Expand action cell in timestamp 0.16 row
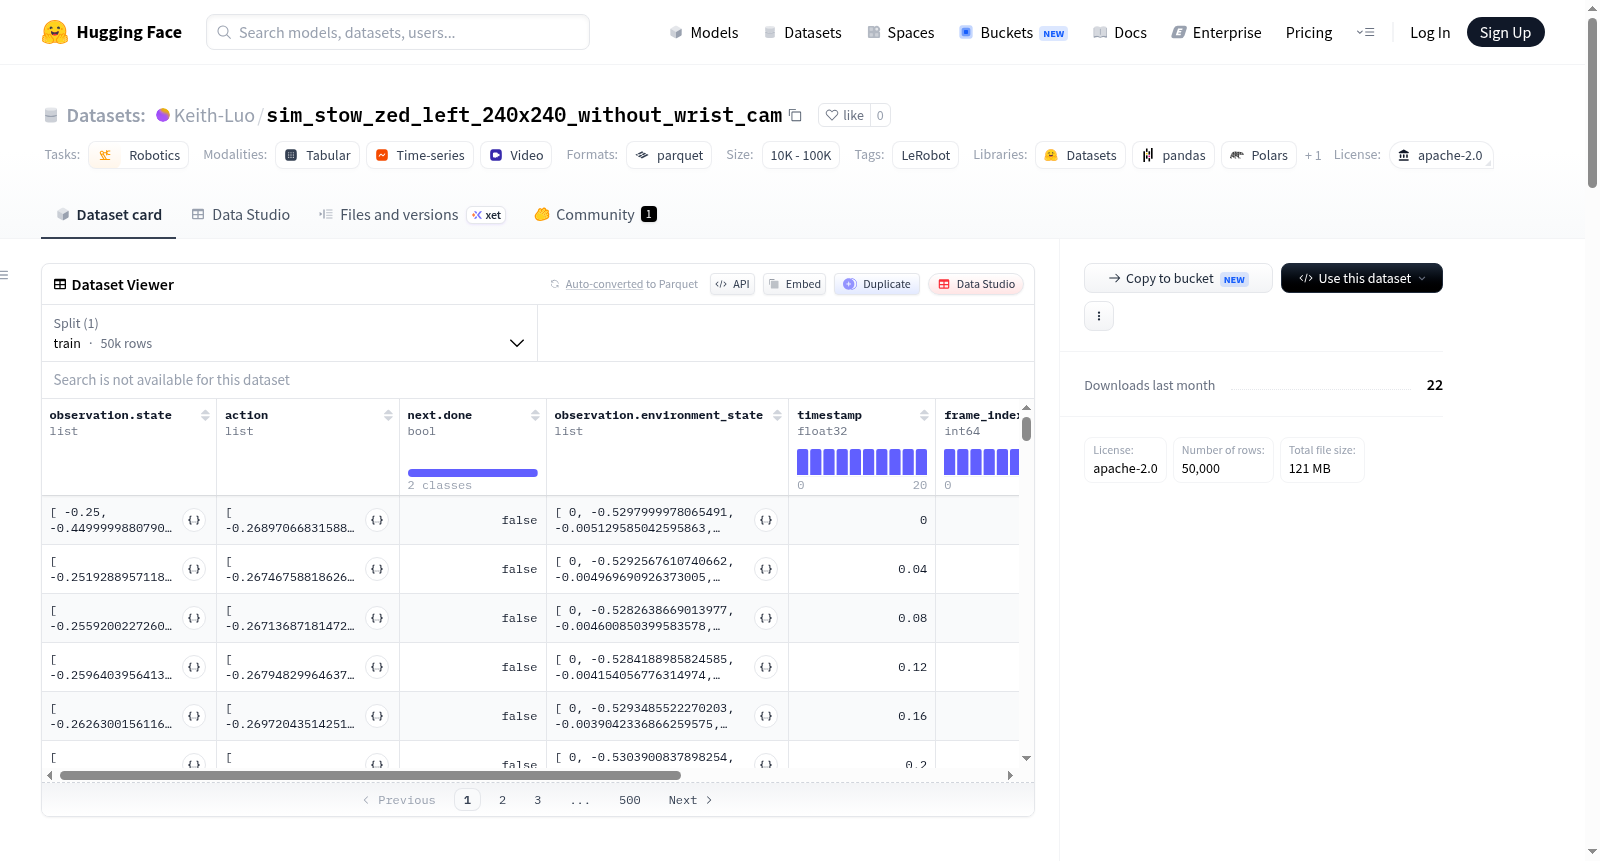1600x861 pixels. pos(377,716)
